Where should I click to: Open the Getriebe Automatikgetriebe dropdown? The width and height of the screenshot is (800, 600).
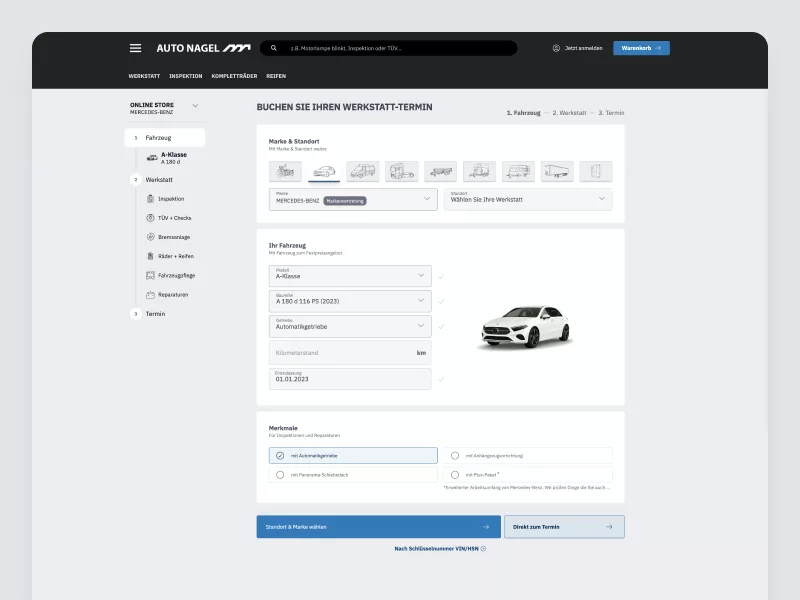click(350, 327)
